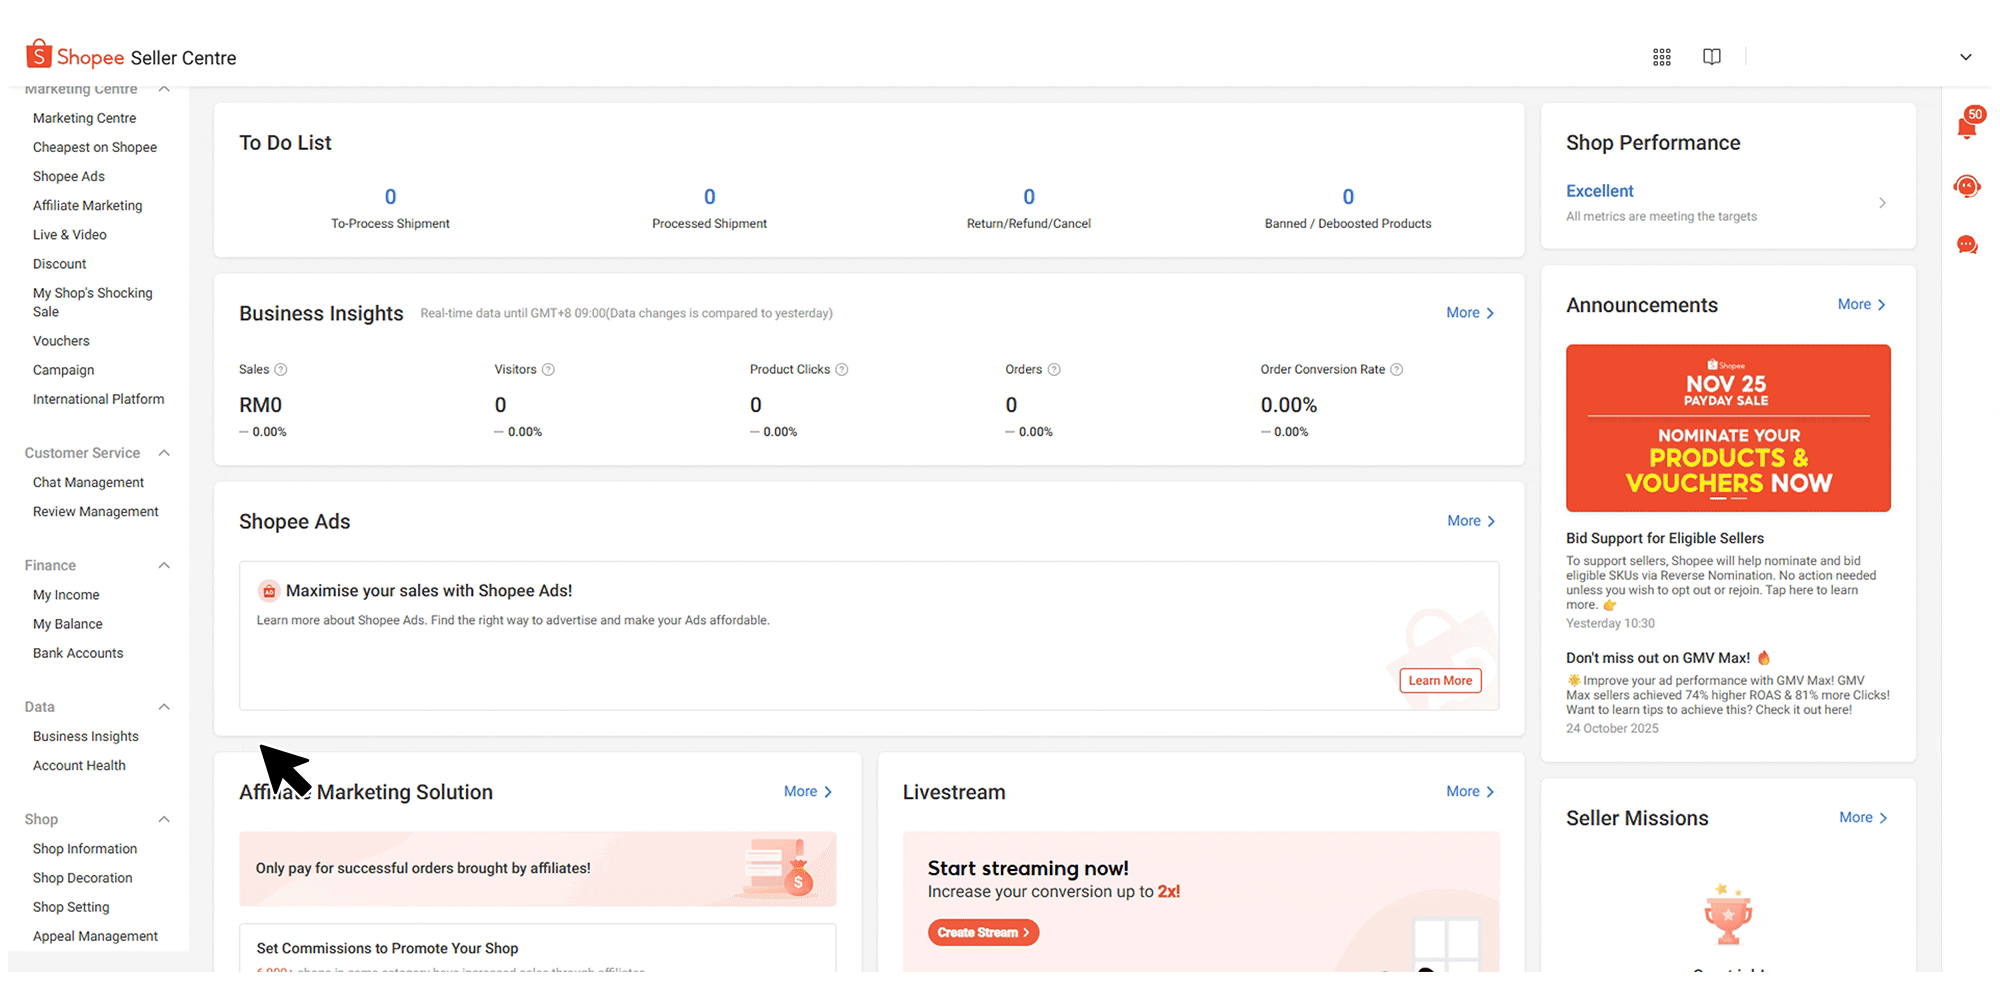Click To-Process Shipment count
Image resolution: width=2000 pixels, height=1000 pixels.
coord(391,197)
